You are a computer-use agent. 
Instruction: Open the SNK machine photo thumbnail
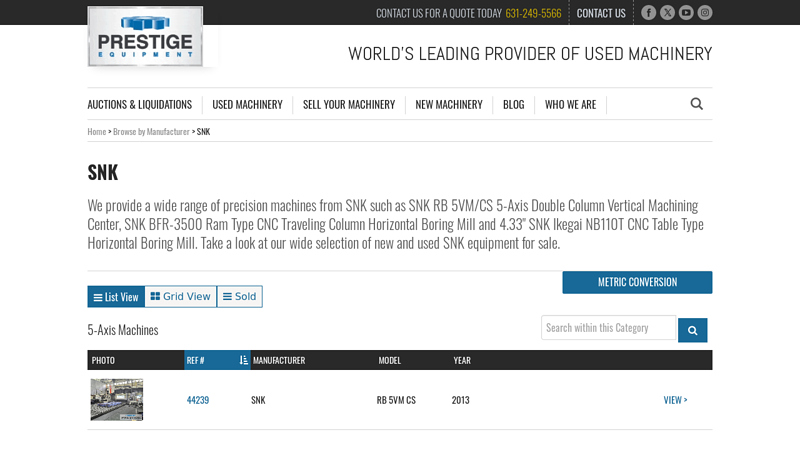click(x=117, y=399)
